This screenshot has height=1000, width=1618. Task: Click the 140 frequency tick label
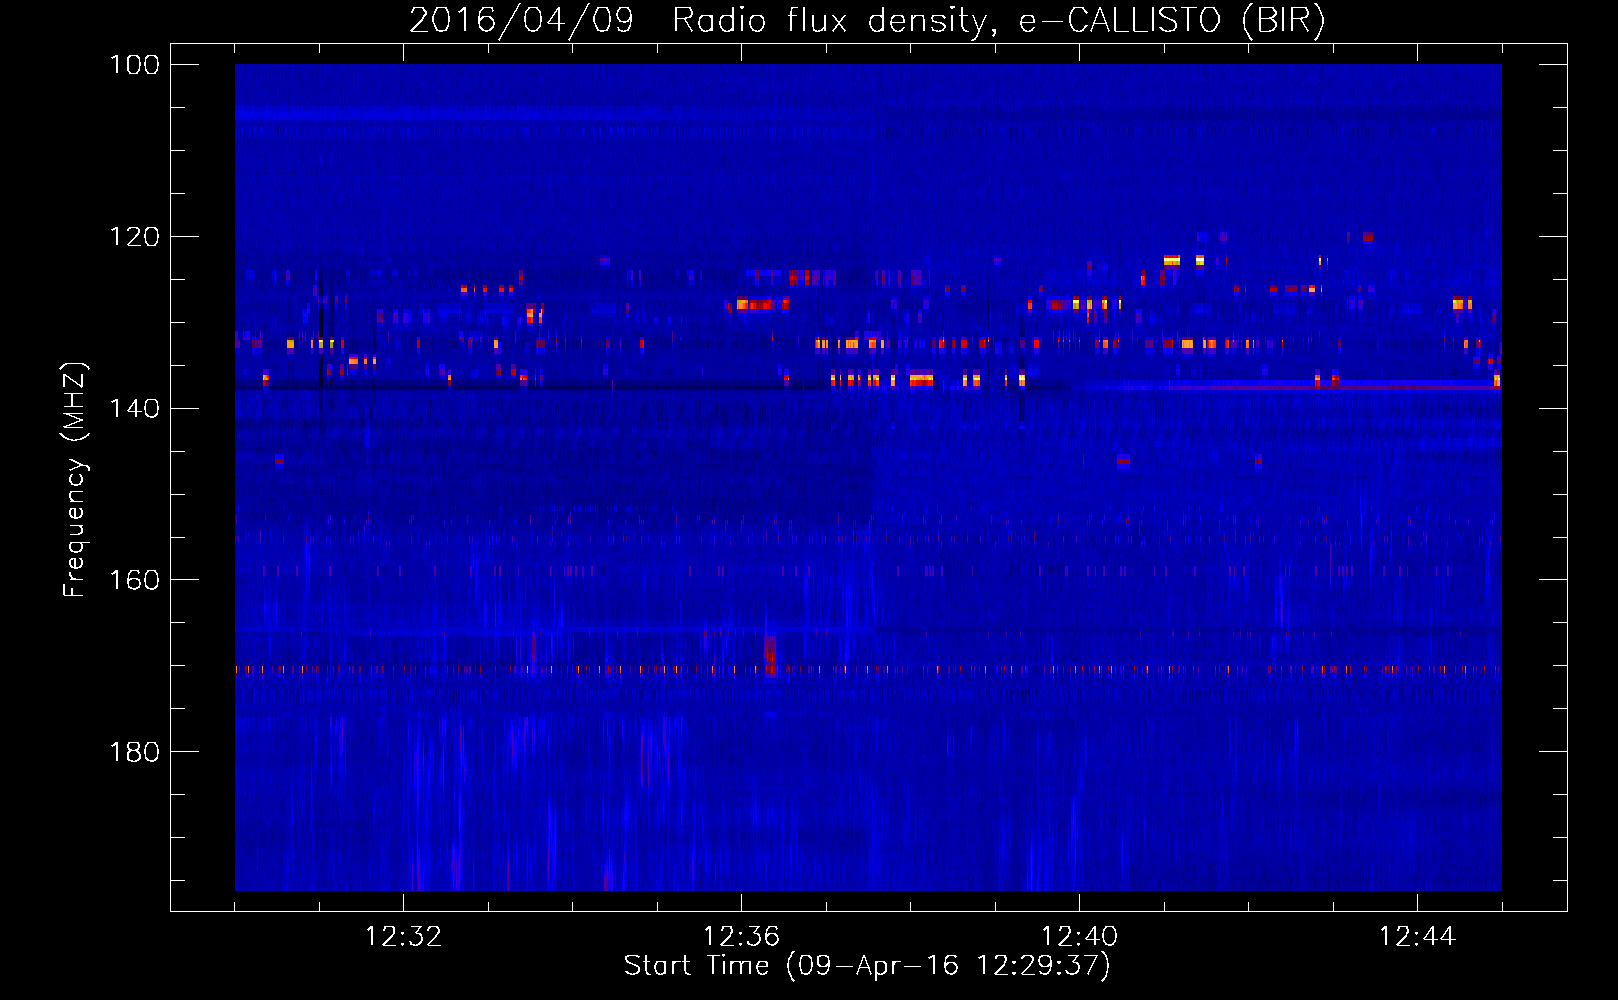135,408
